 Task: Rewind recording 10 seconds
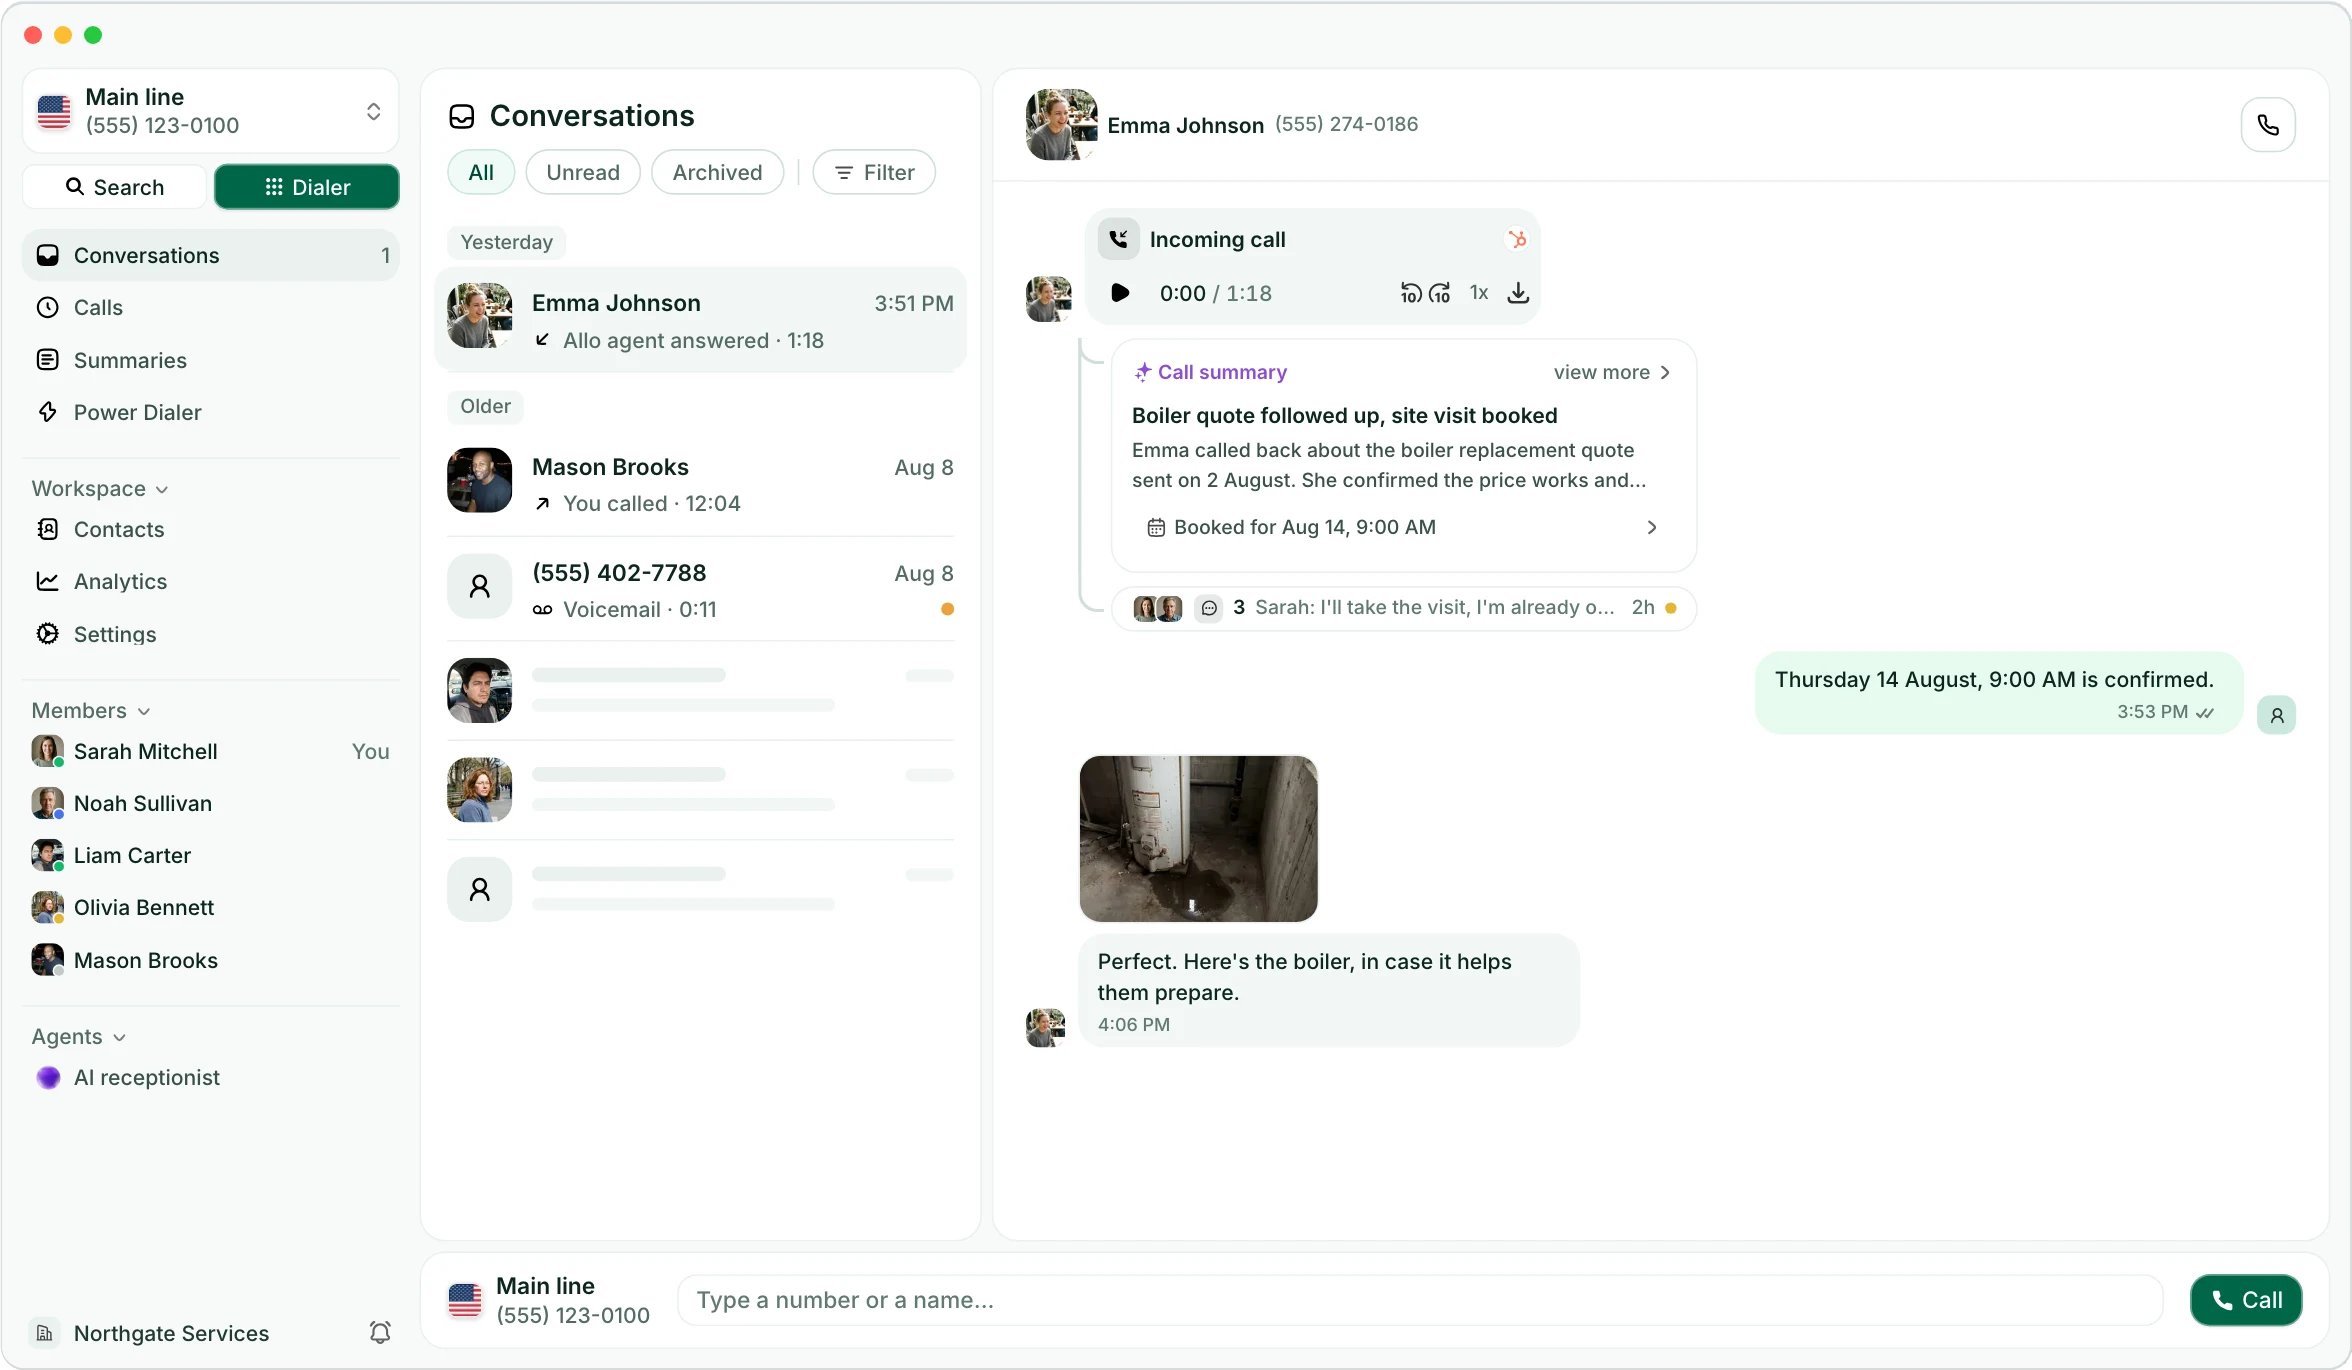(x=1410, y=293)
